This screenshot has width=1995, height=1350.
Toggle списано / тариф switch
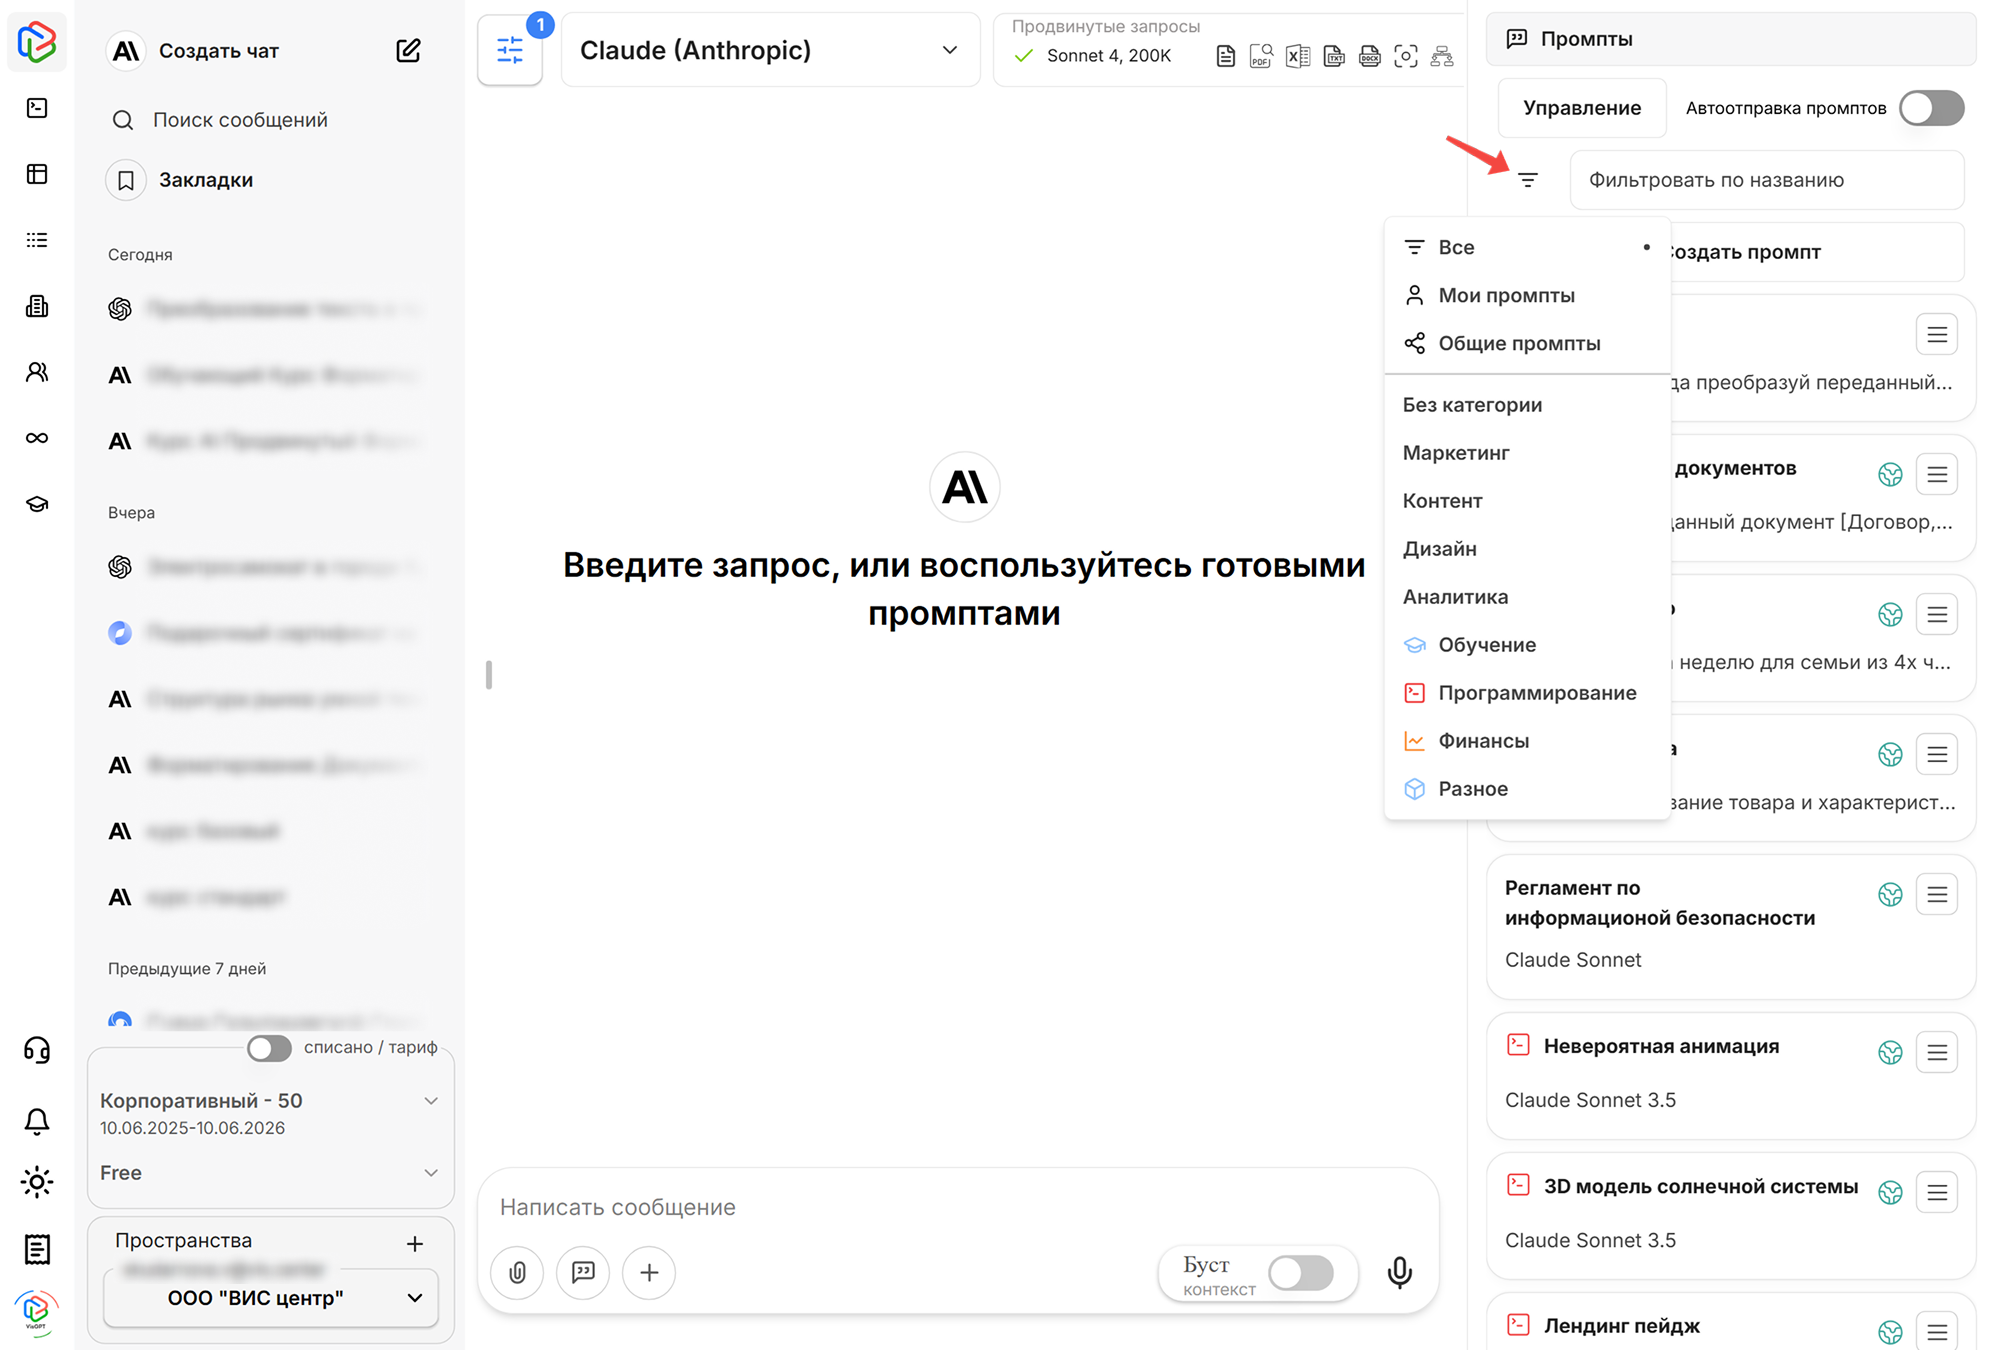click(x=269, y=1048)
